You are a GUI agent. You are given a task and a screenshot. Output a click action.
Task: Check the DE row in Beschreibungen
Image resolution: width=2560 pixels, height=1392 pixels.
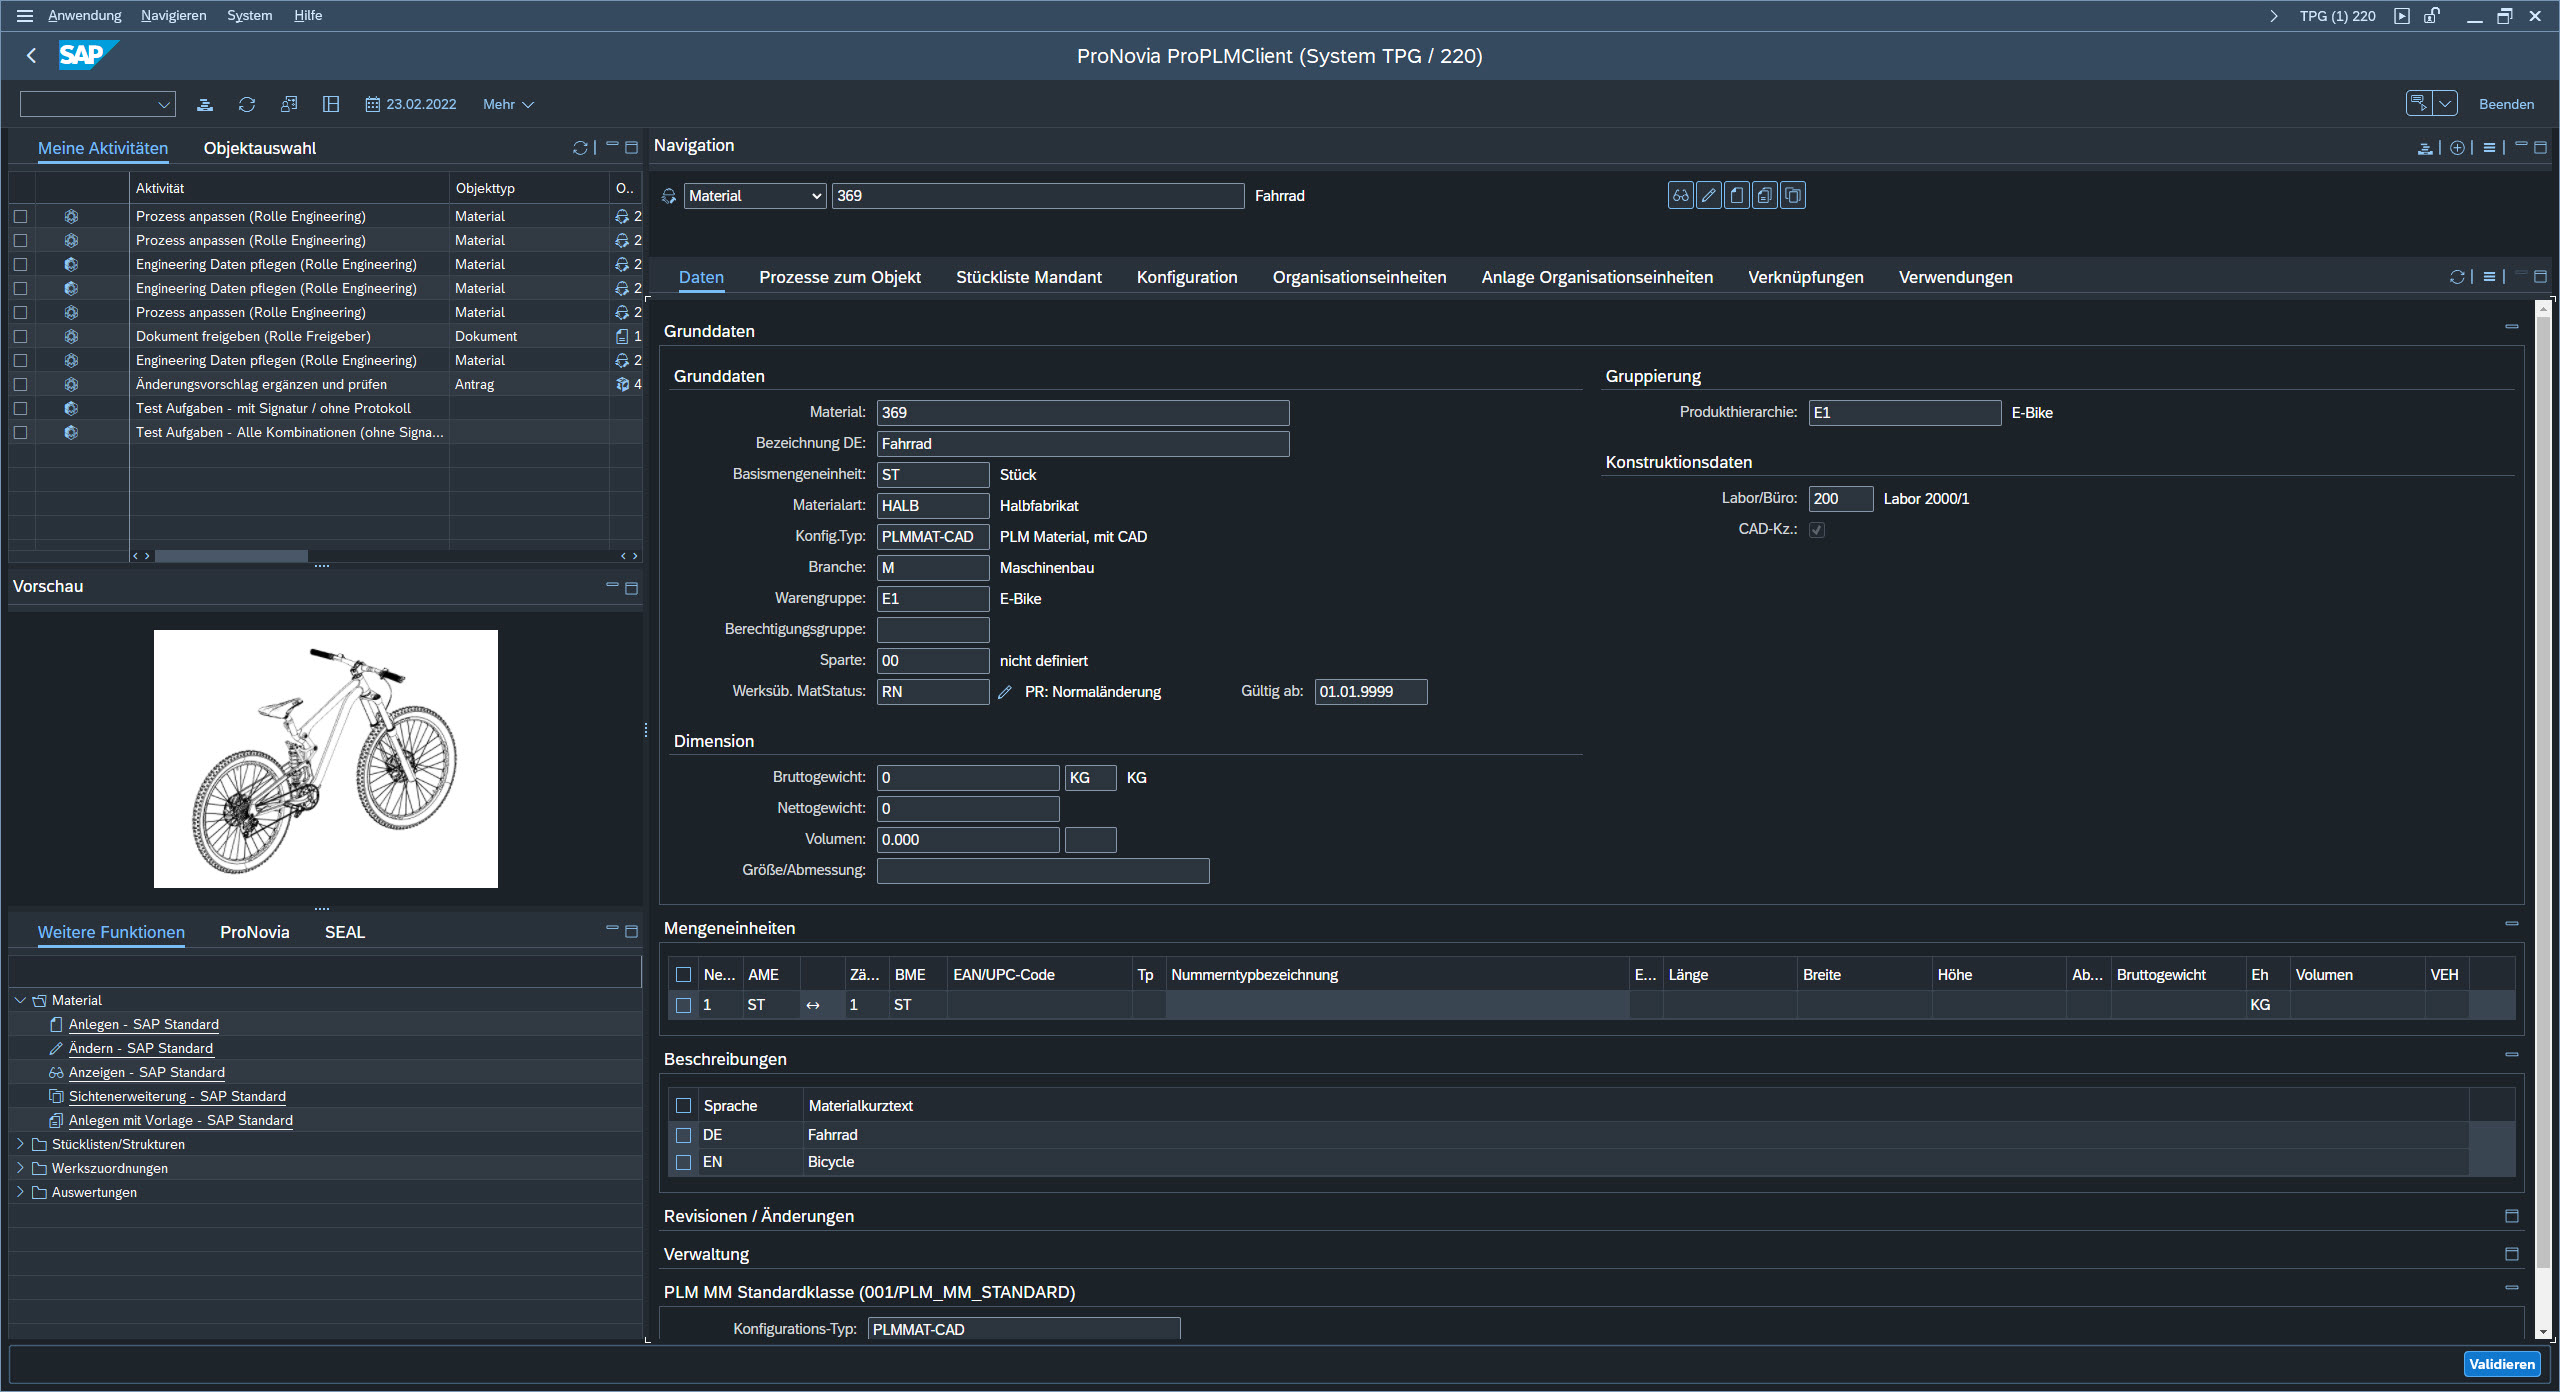pos(684,1135)
